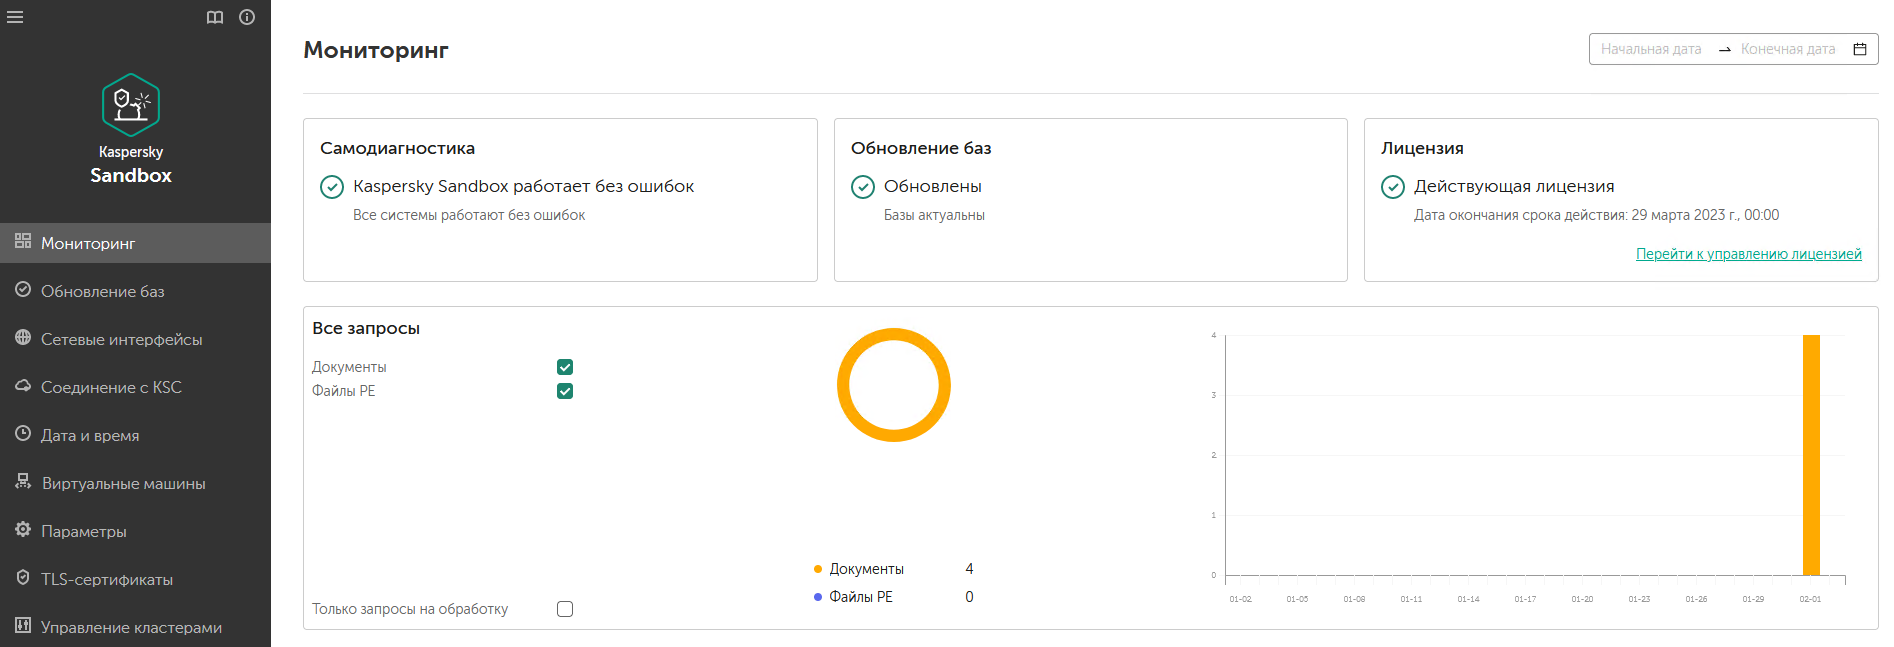Click the orange bar in chart
This screenshot has height=647, width=1894.
tap(1811, 455)
